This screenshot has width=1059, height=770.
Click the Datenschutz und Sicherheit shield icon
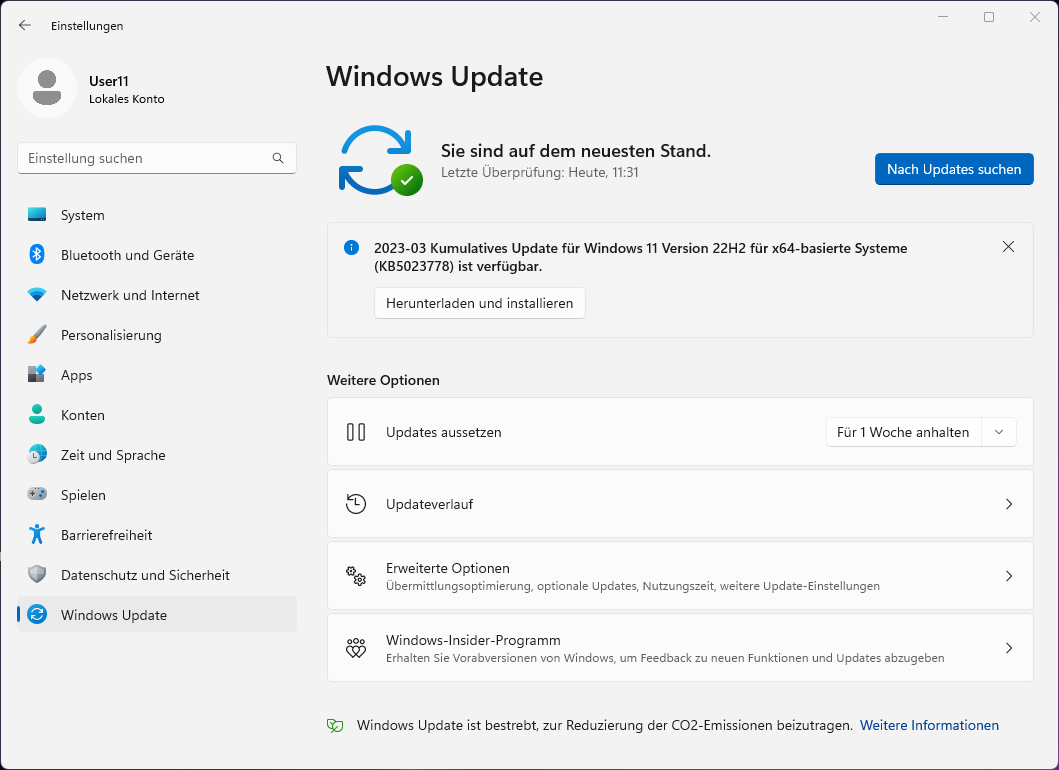point(37,575)
